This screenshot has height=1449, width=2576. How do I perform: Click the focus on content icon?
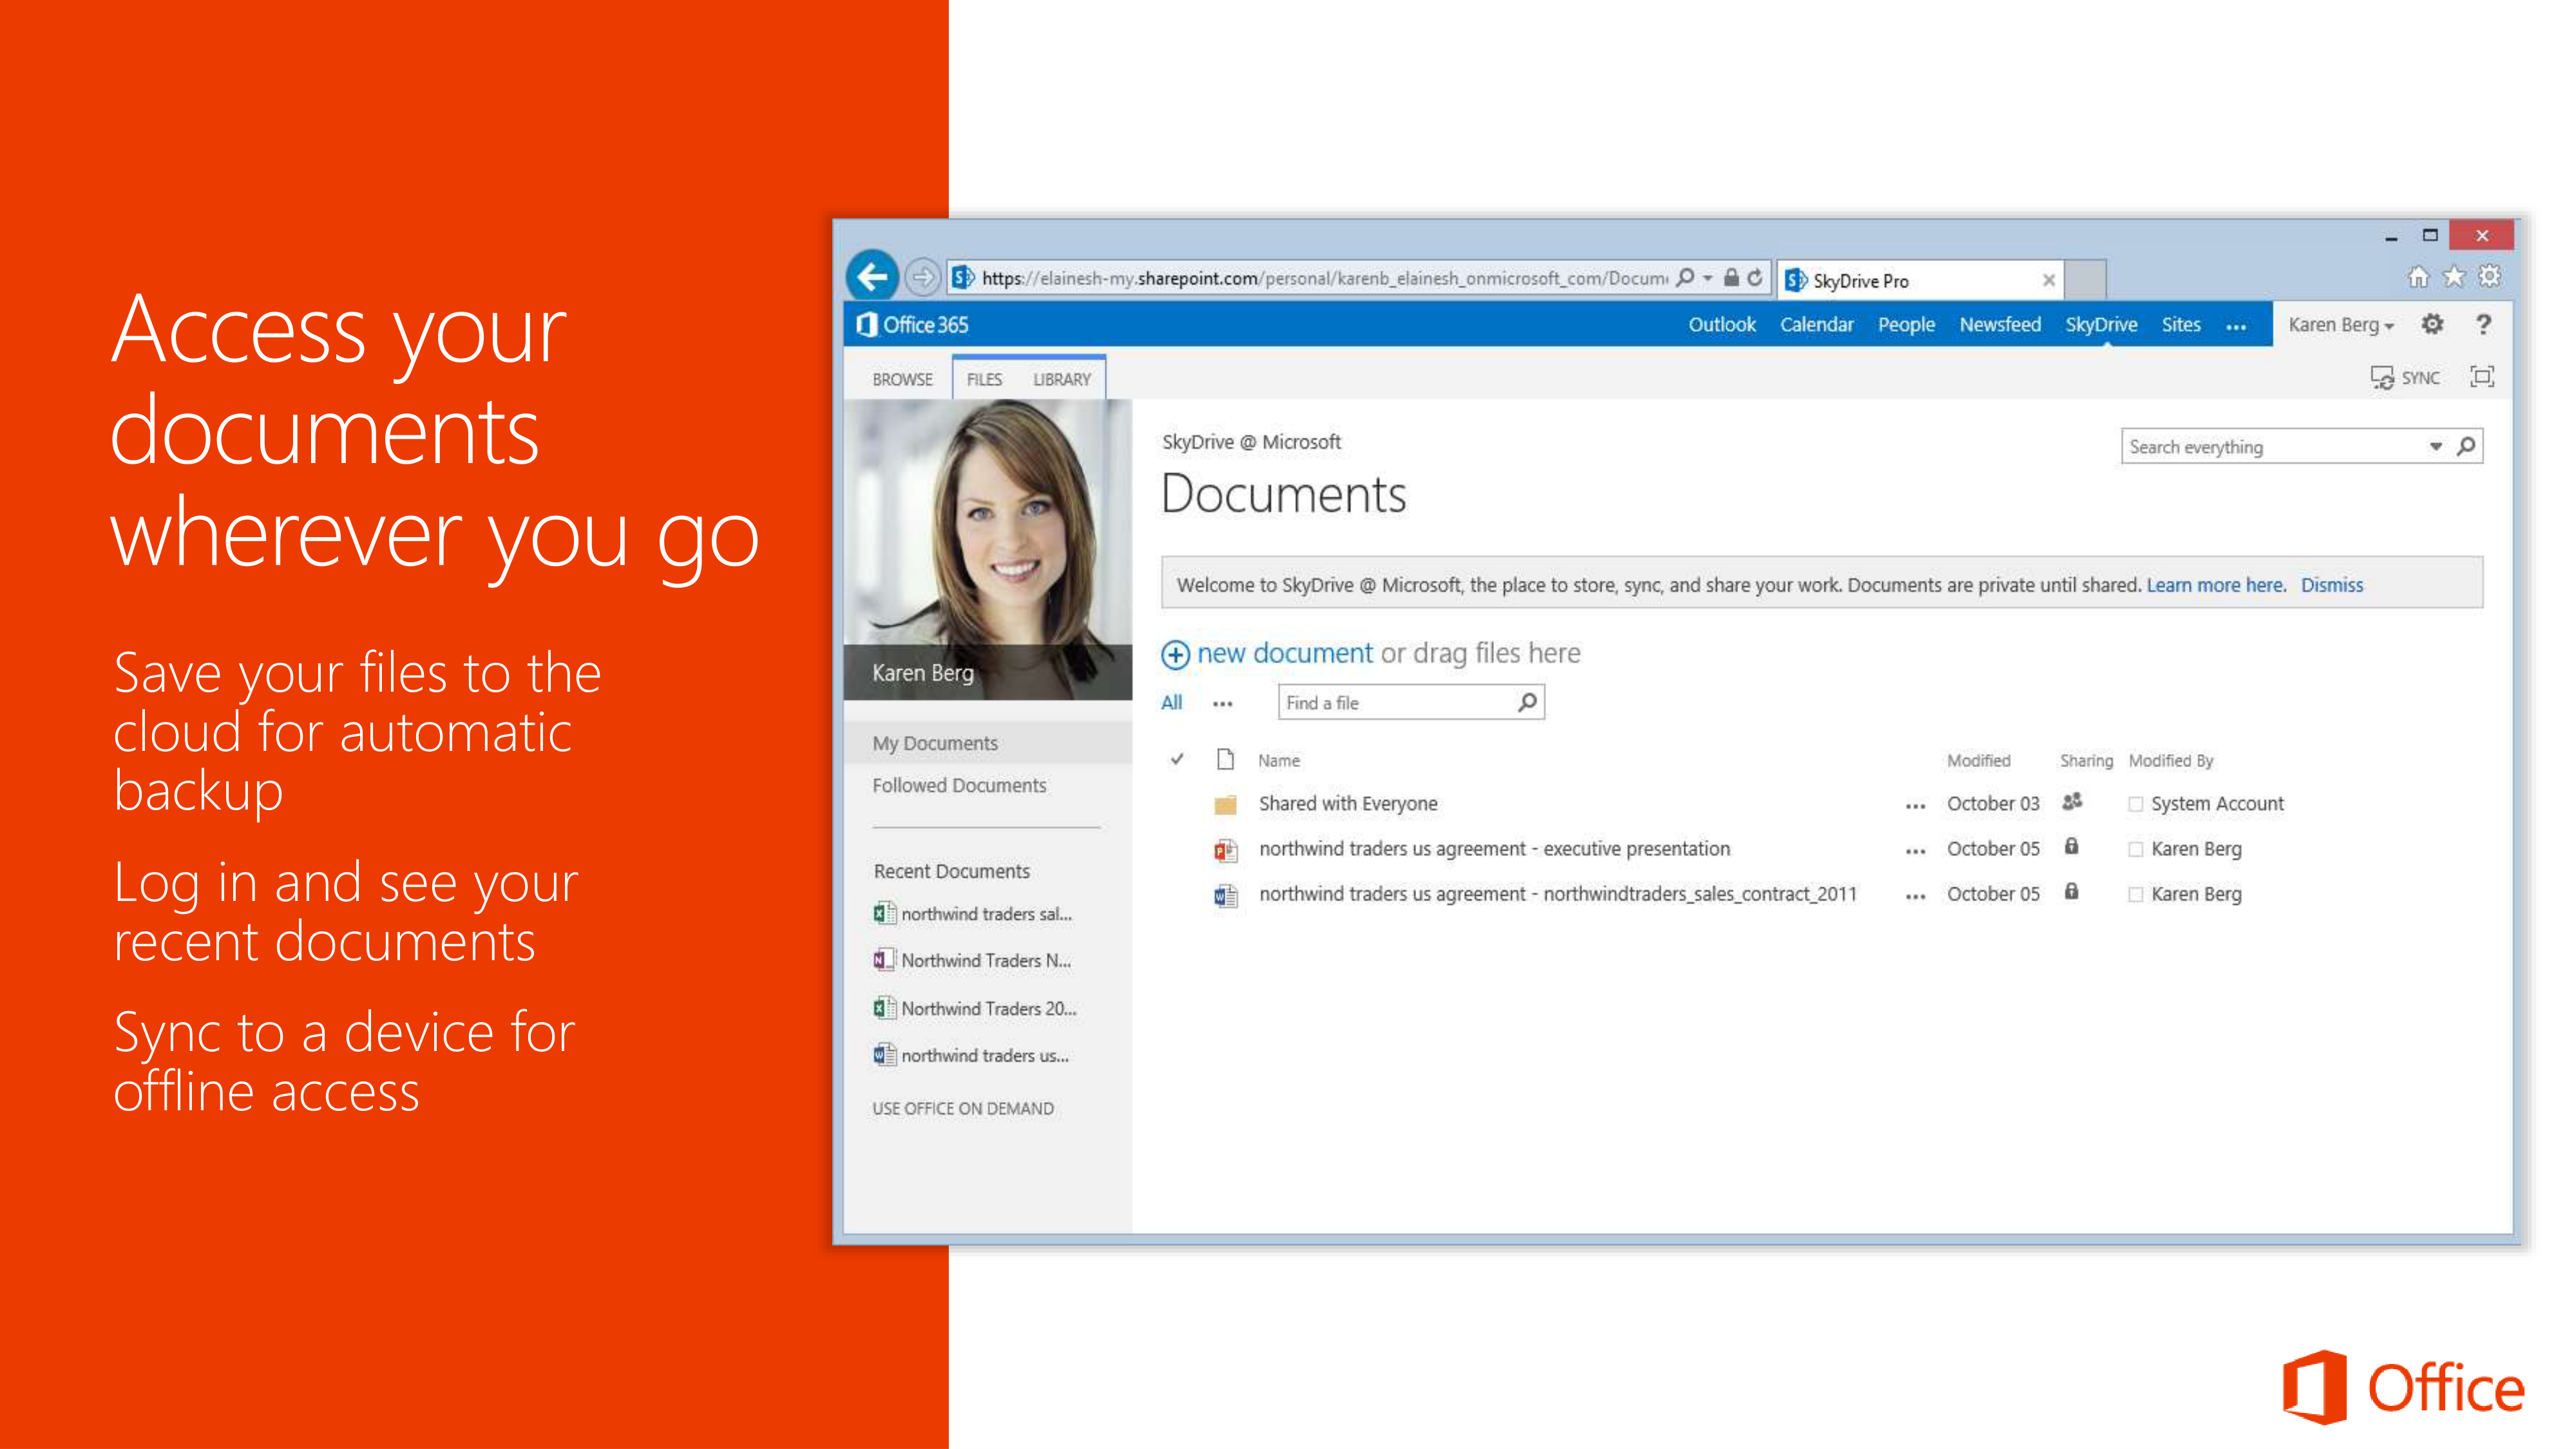(x=2482, y=377)
